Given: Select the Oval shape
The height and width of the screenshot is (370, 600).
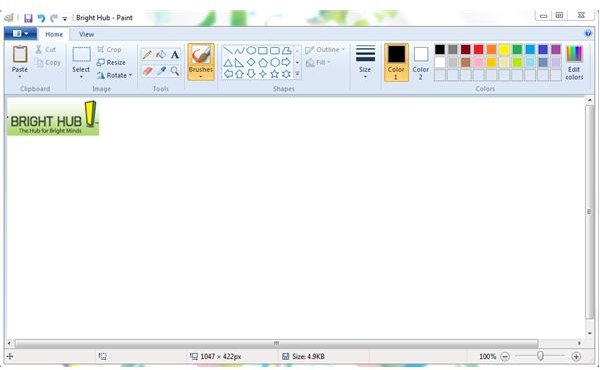Looking at the screenshot, I should pos(251,51).
